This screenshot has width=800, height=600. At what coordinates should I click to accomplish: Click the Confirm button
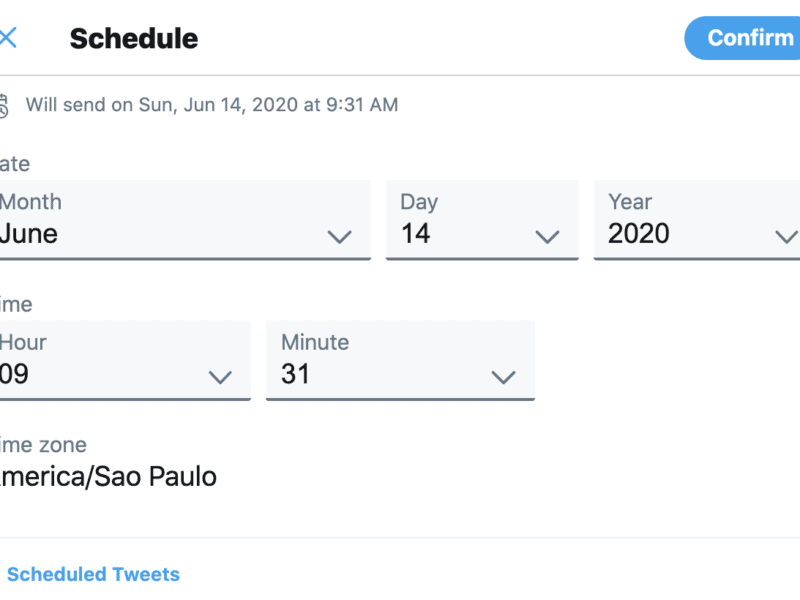click(x=742, y=38)
